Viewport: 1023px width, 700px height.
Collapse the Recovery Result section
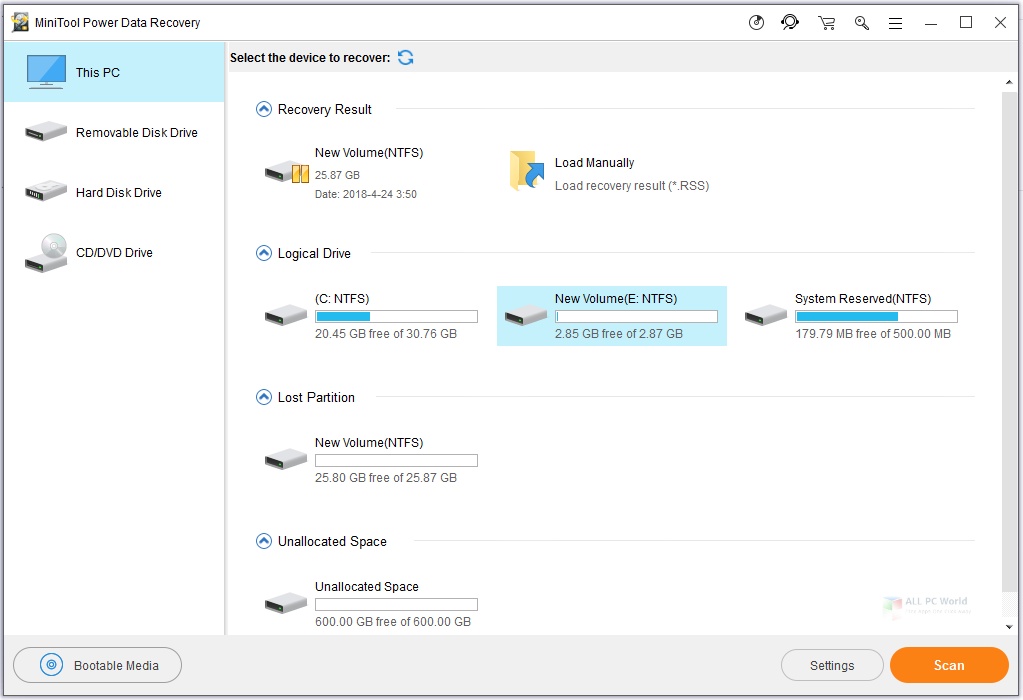click(264, 109)
